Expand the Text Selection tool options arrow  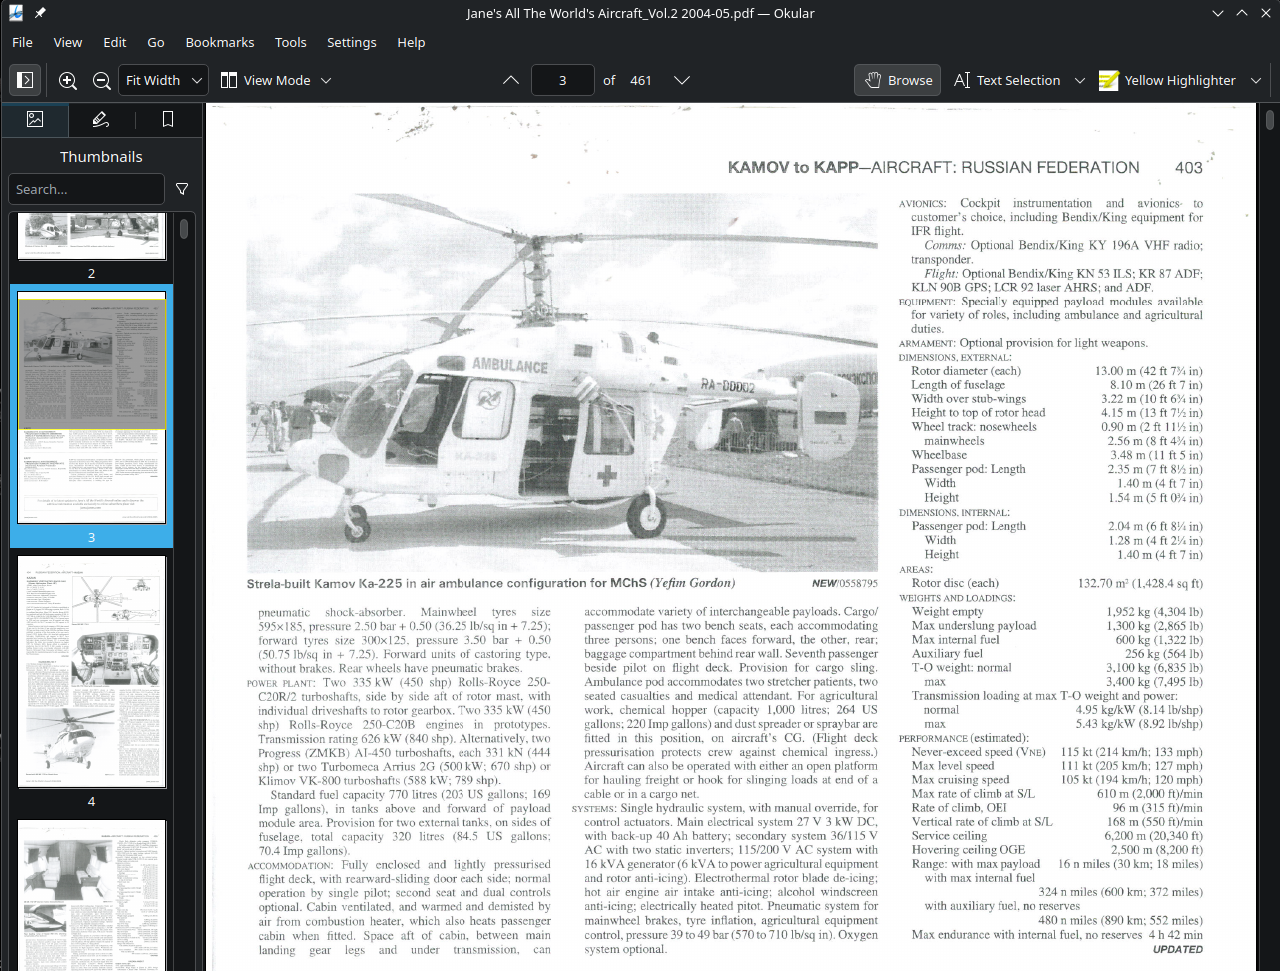pyautogui.click(x=1079, y=80)
